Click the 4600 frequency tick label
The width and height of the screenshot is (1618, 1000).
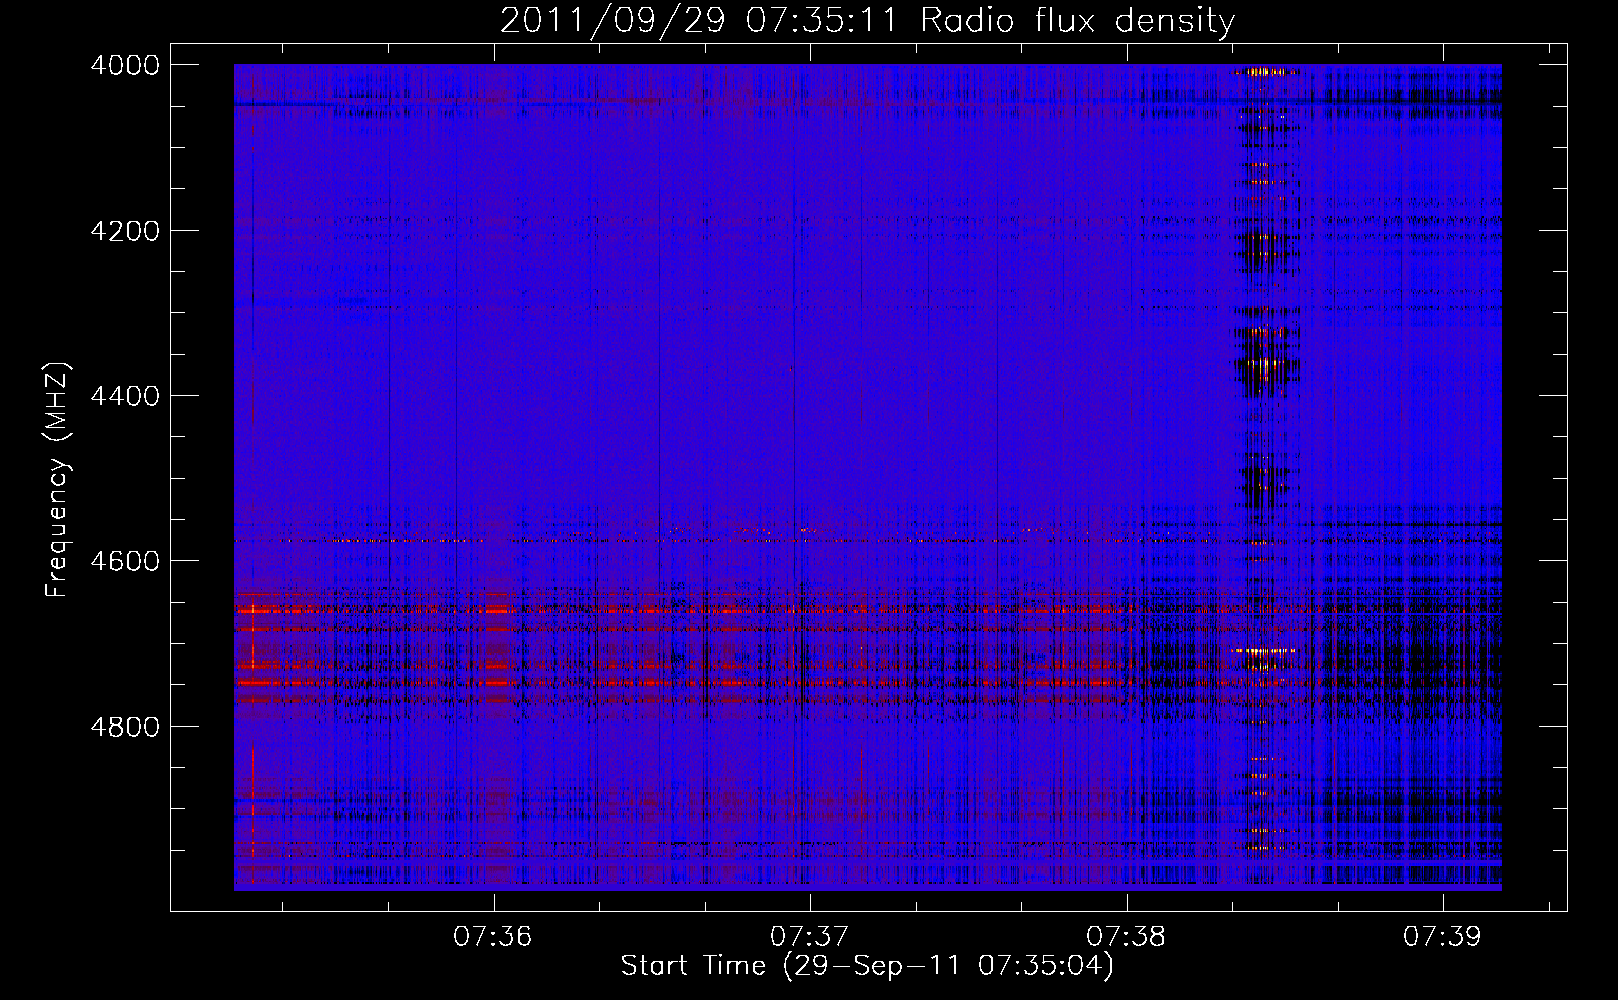point(124,561)
